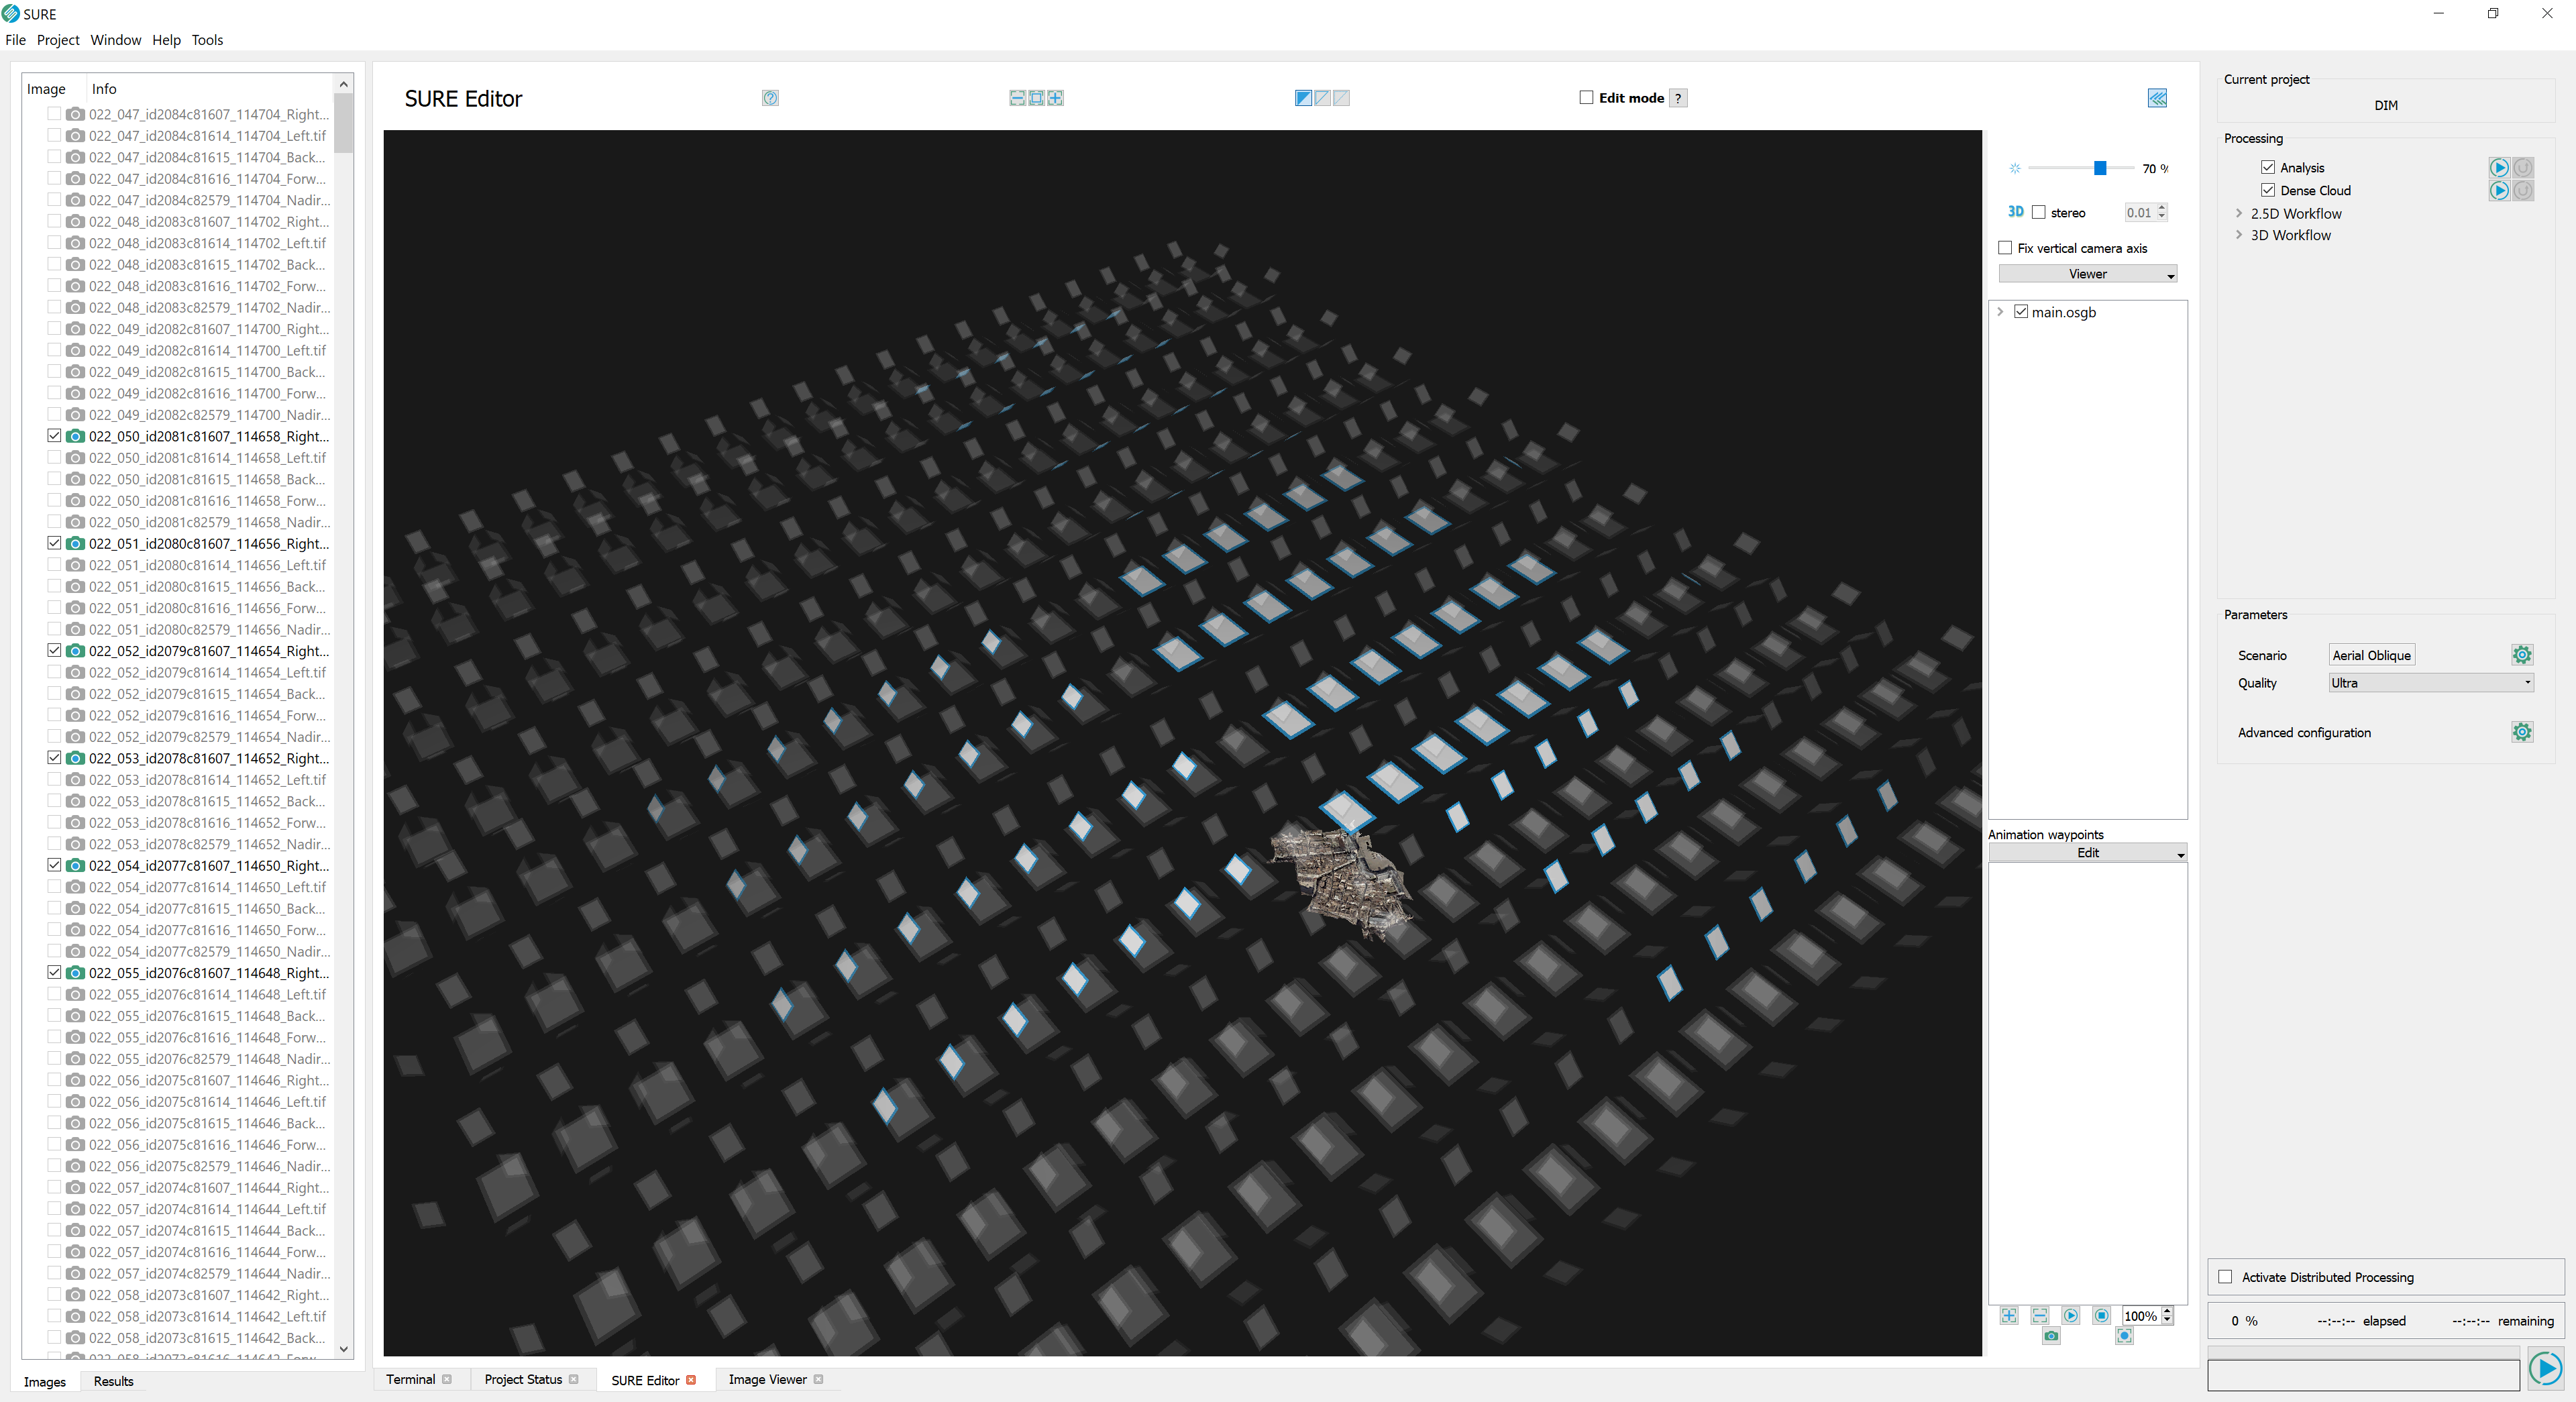Run Analysis step play icon
The image size is (2576, 1402).
click(2499, 168)
